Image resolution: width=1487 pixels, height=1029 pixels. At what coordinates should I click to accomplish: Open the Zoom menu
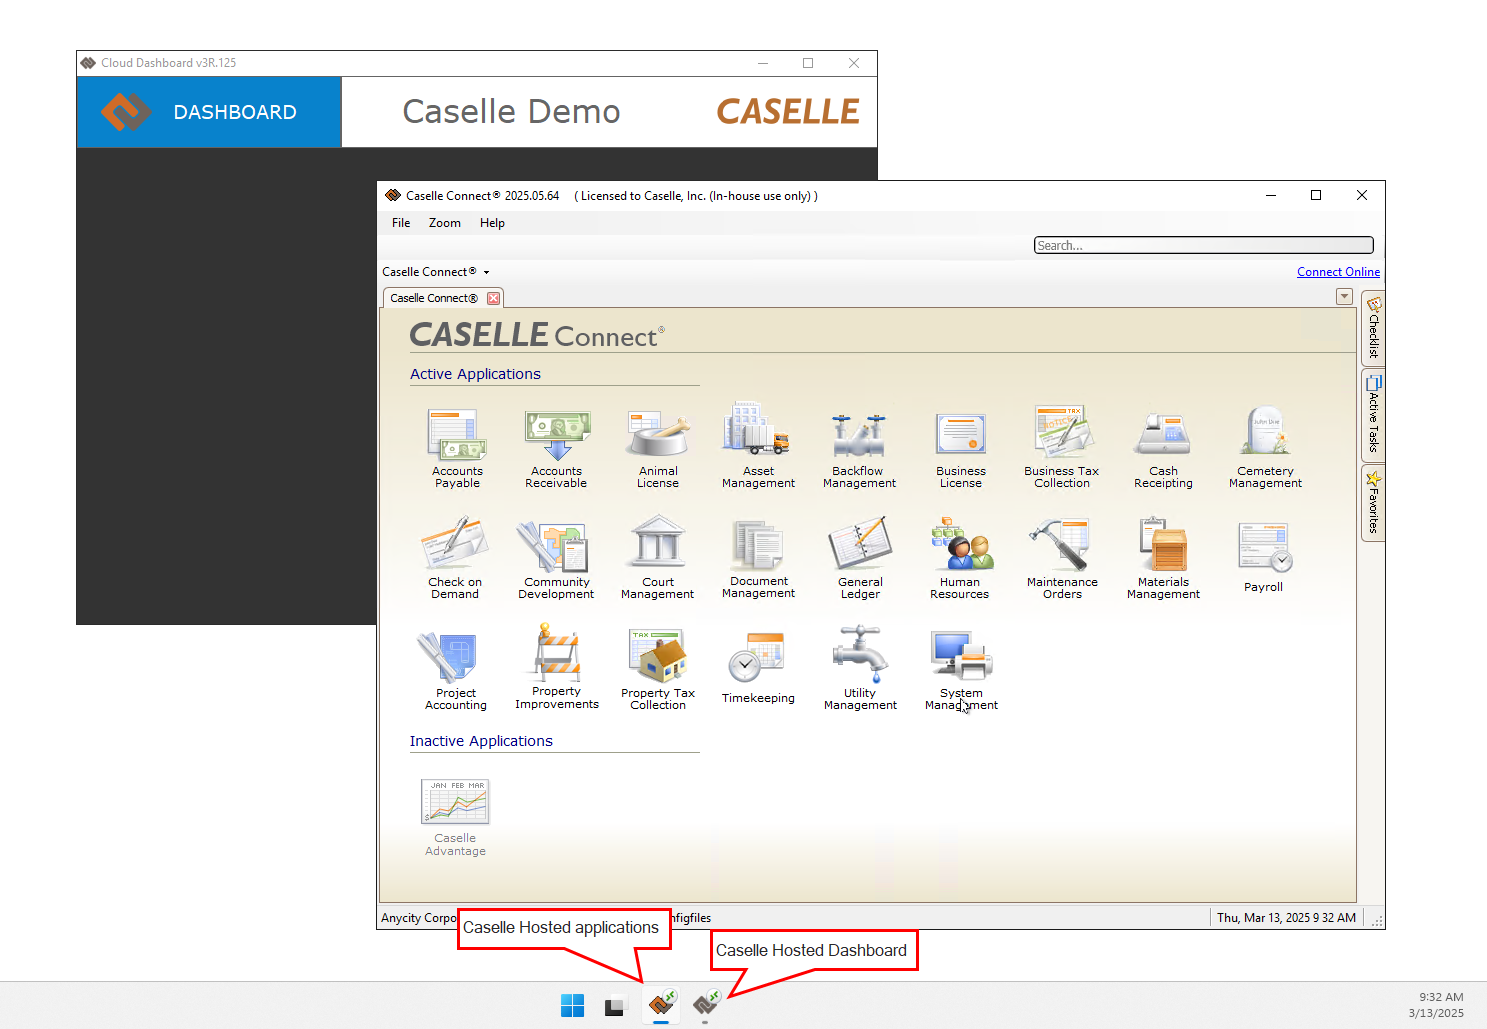click(444, 223)
